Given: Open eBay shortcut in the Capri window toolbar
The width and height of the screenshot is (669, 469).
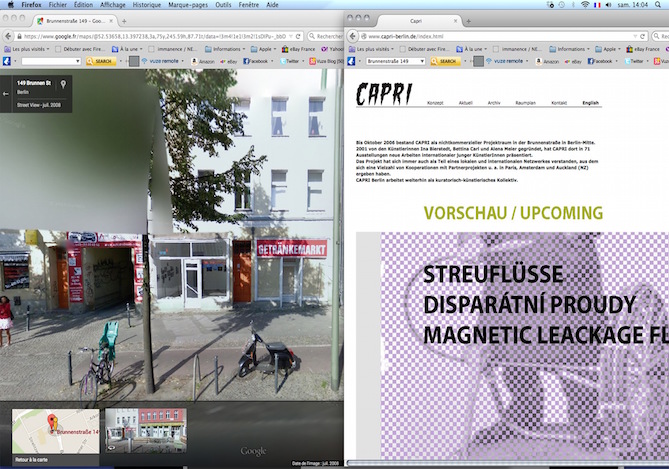Looking at the screenshot, I should pos(573,61).
